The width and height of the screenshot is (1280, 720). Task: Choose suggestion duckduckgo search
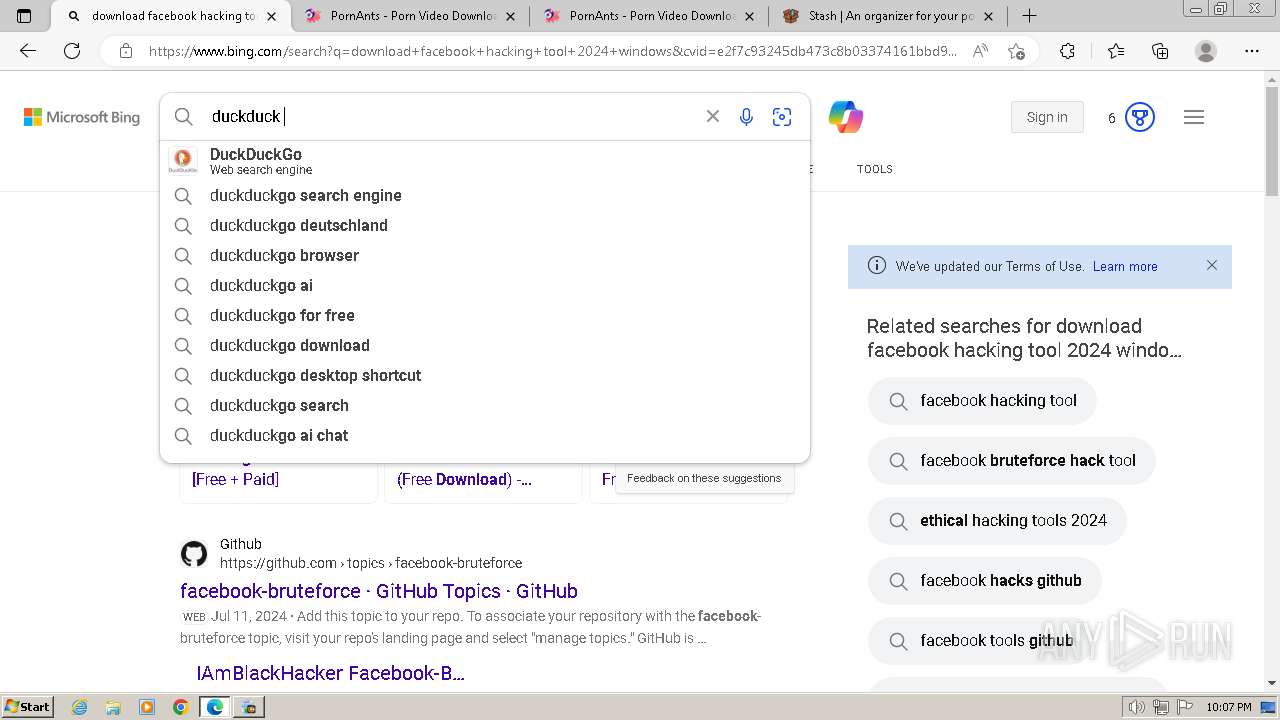pyautogui.click(x=485, y=406)
